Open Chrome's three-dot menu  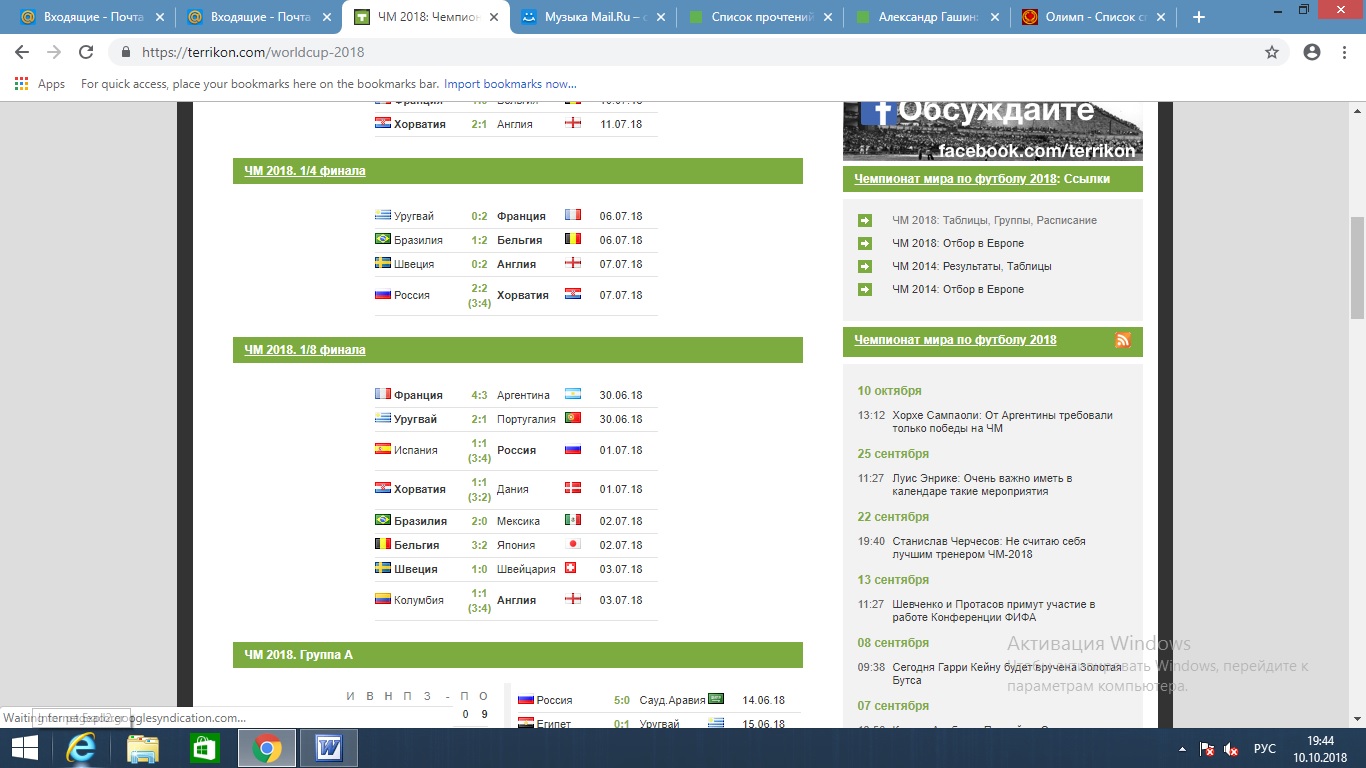click(x=1345, y=53)
